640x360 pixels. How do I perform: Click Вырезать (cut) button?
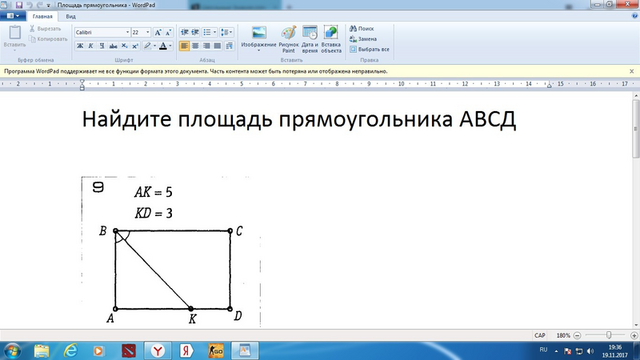tap(45, 29)
